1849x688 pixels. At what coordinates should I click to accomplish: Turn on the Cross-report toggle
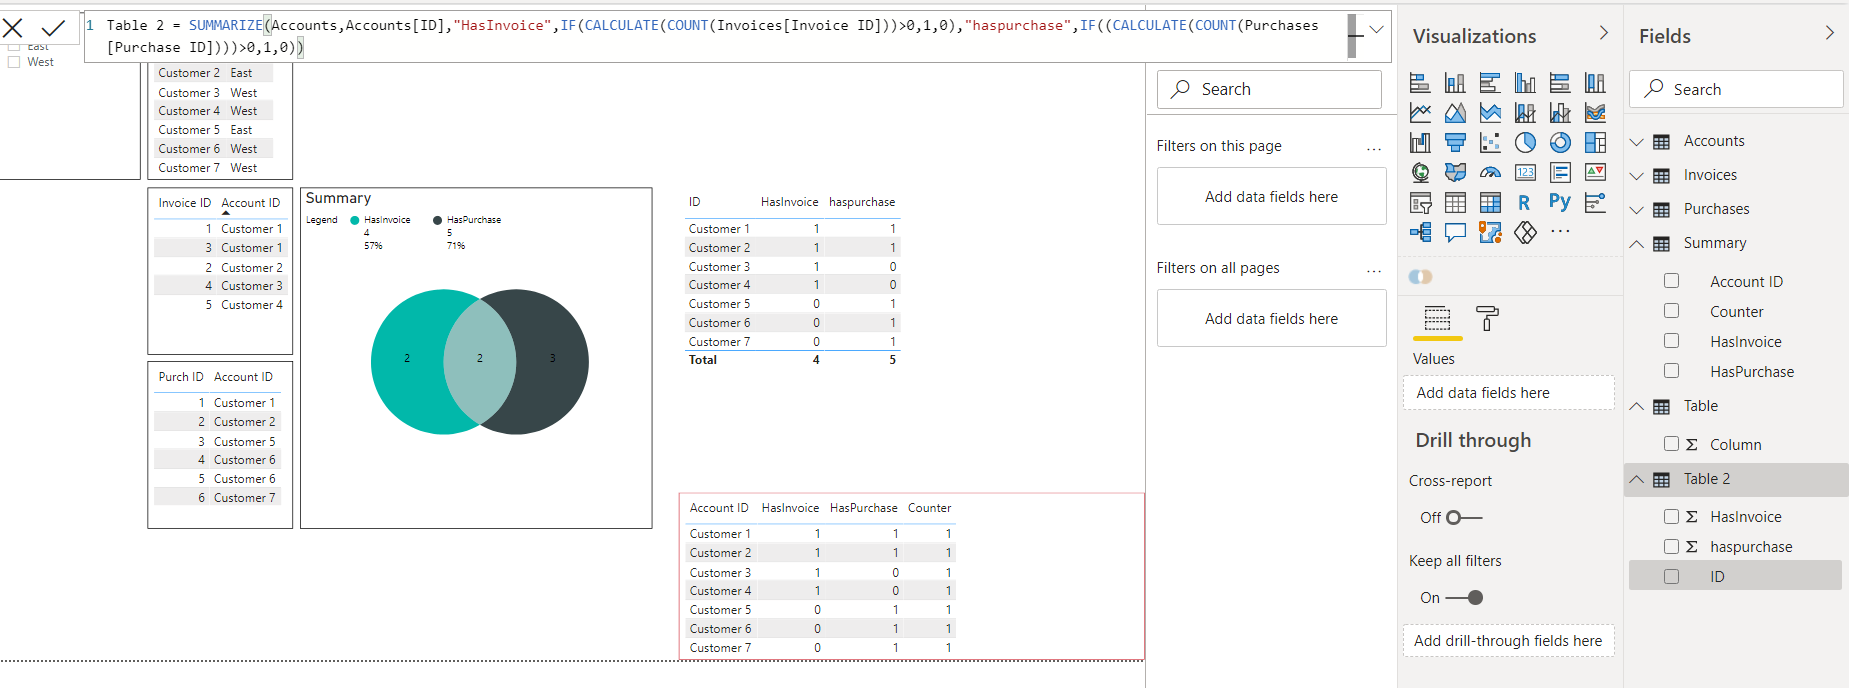pos(1464,517)
